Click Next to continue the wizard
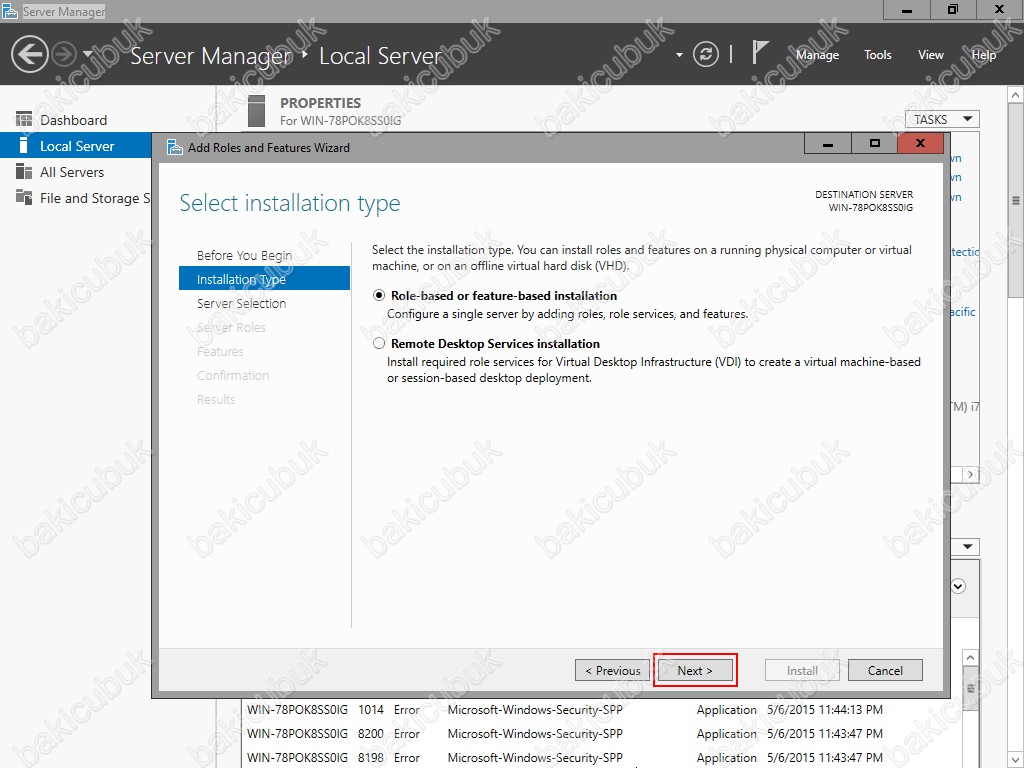The width and height of the screenshot is (1024, 768). point(695,670)
